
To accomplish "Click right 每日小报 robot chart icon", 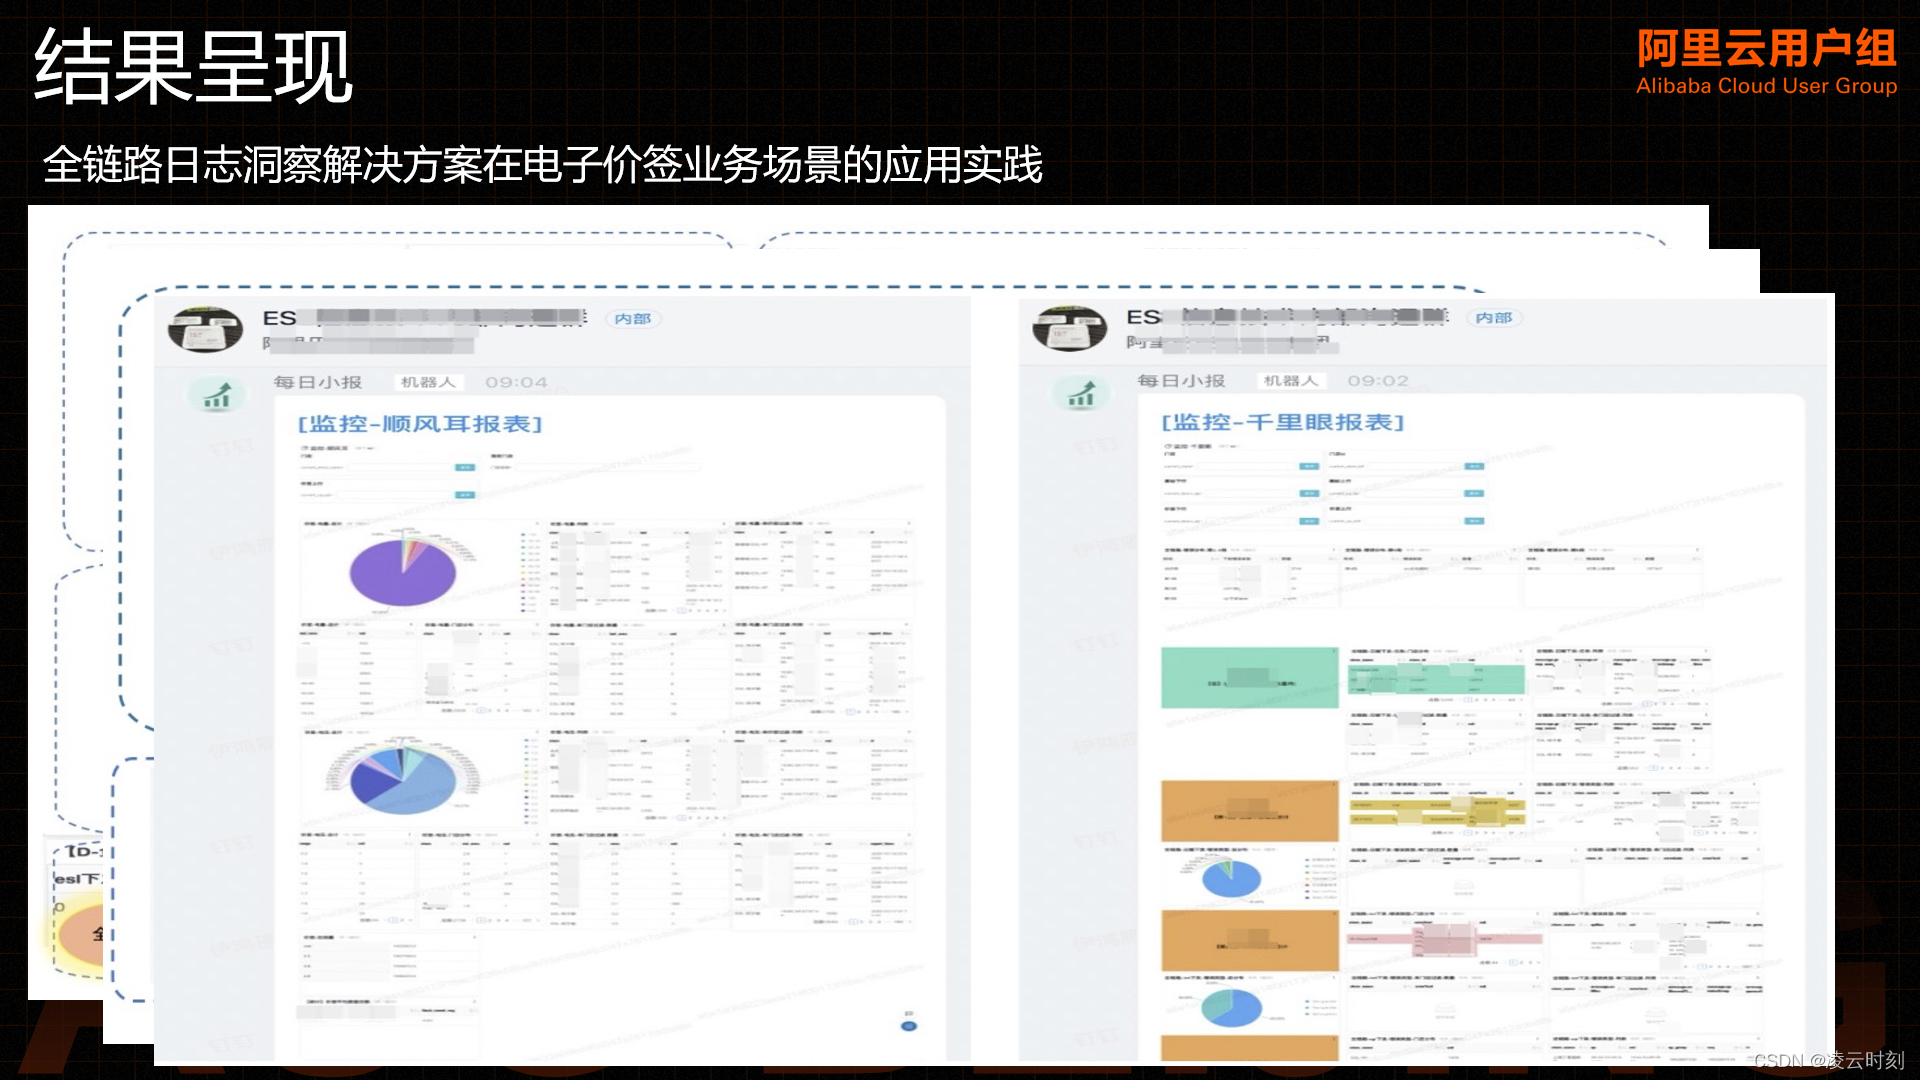I will (1081, 394).
